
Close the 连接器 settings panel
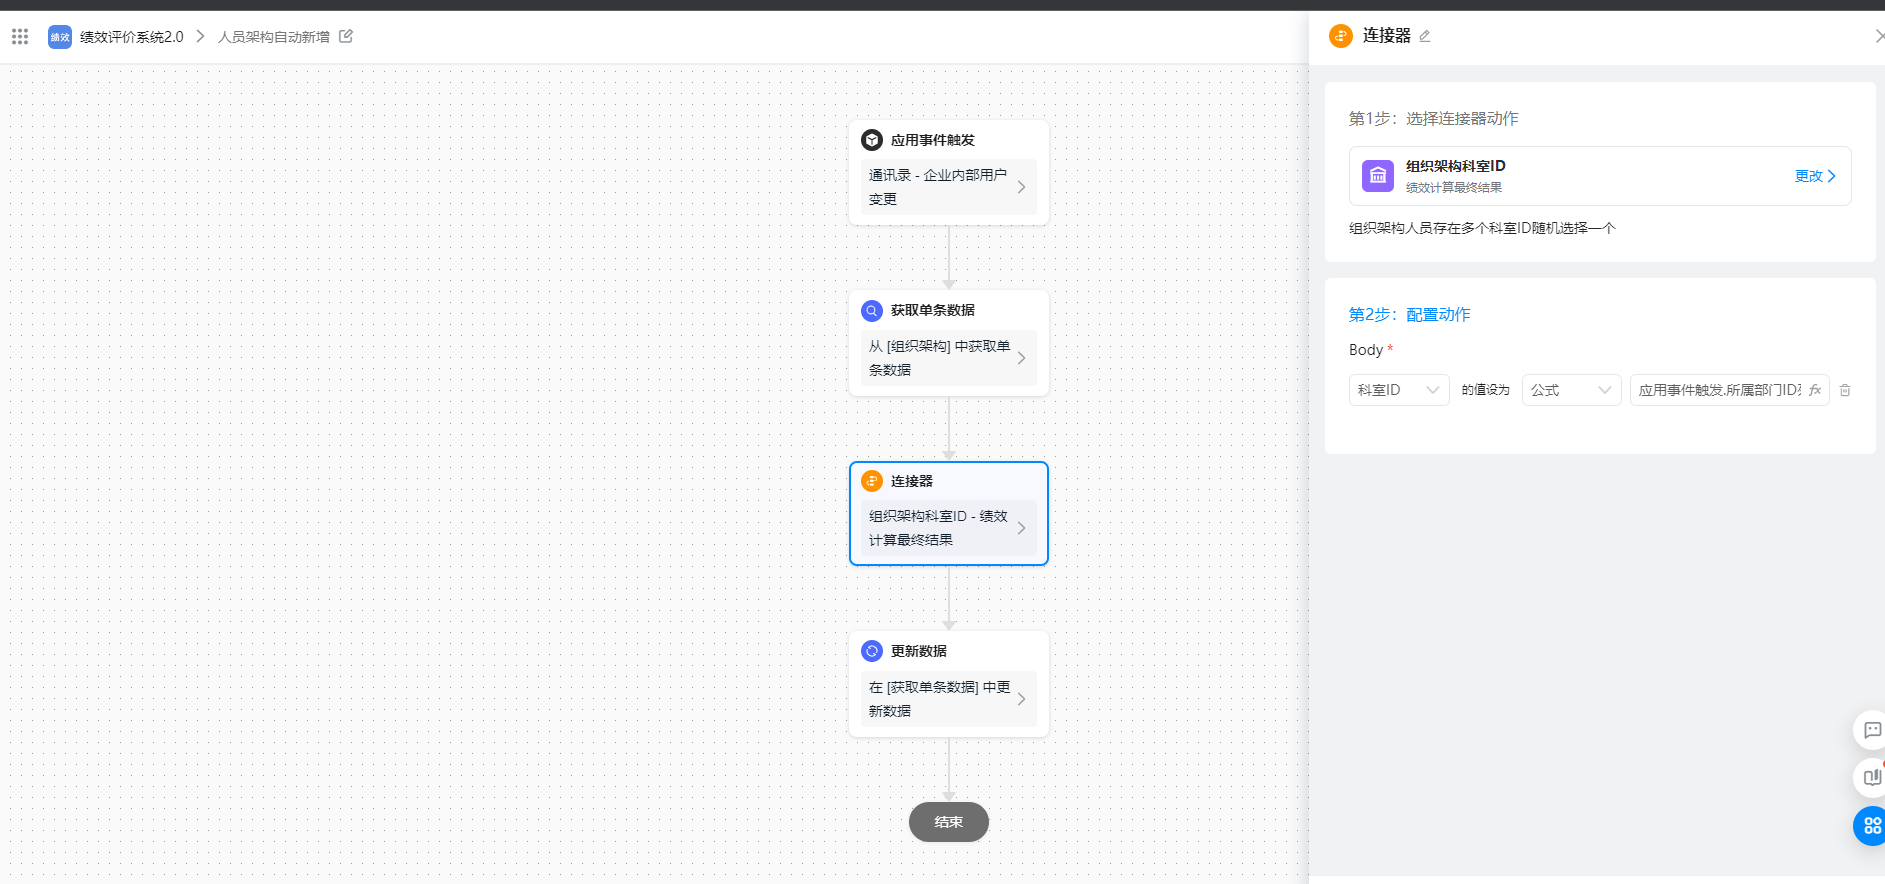point(1879,36)
